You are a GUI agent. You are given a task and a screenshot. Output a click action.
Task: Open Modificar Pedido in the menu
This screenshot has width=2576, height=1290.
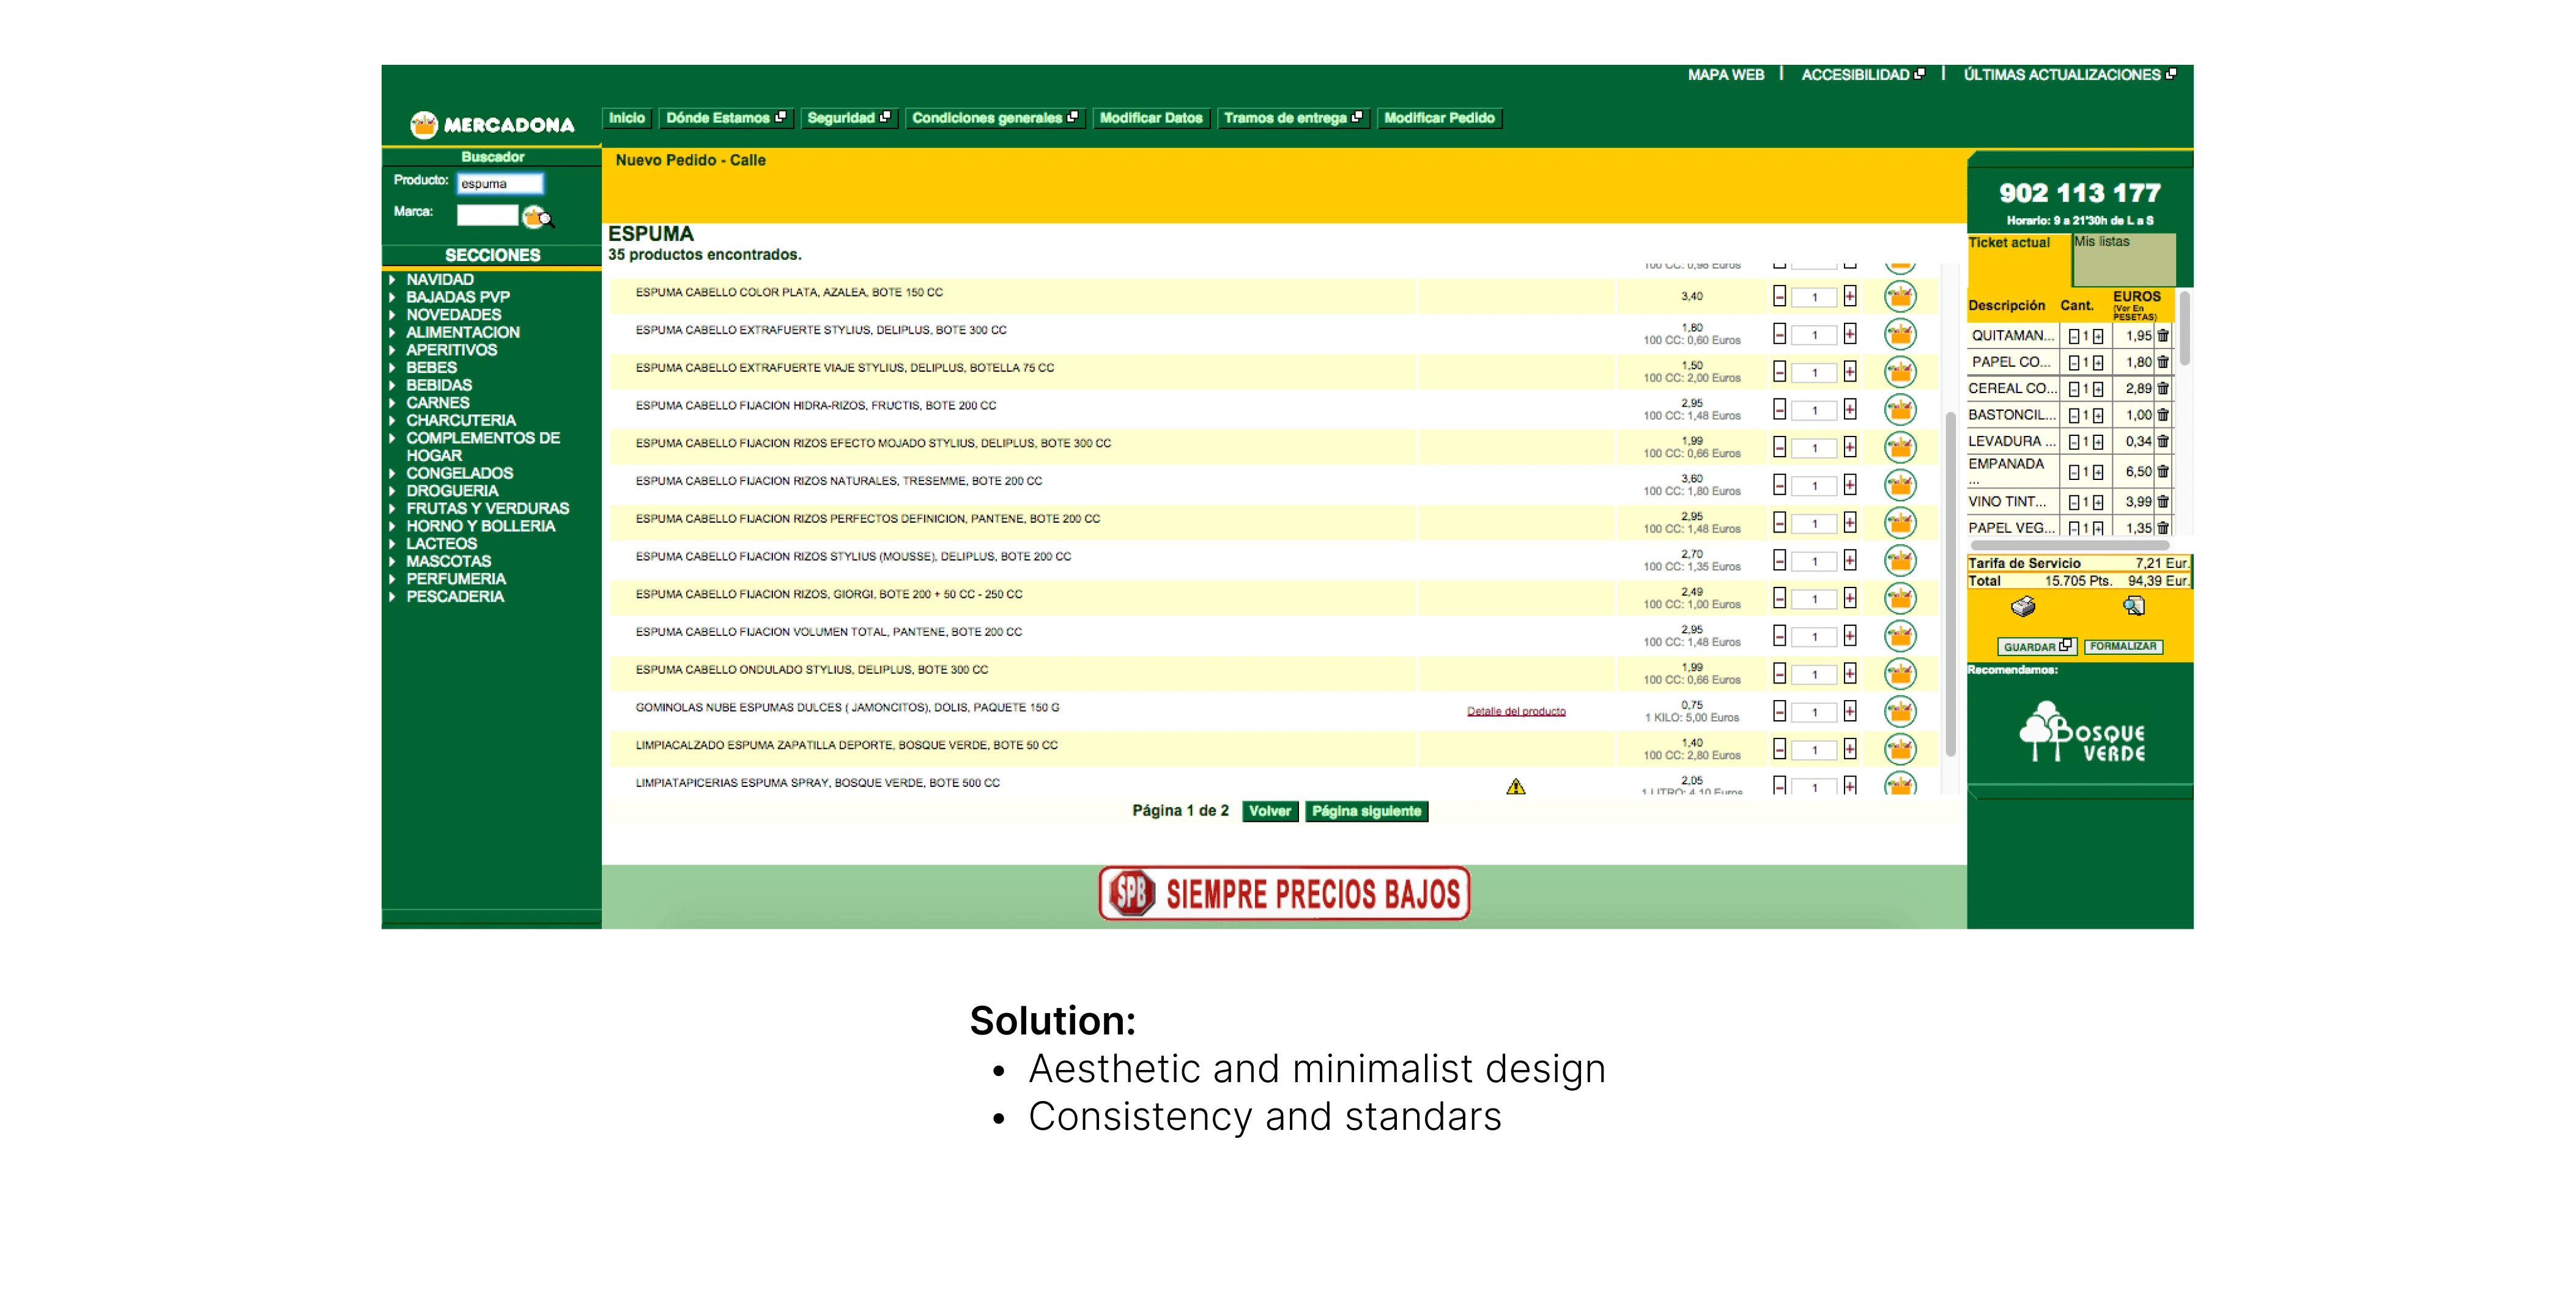(x=1439, y=118)
